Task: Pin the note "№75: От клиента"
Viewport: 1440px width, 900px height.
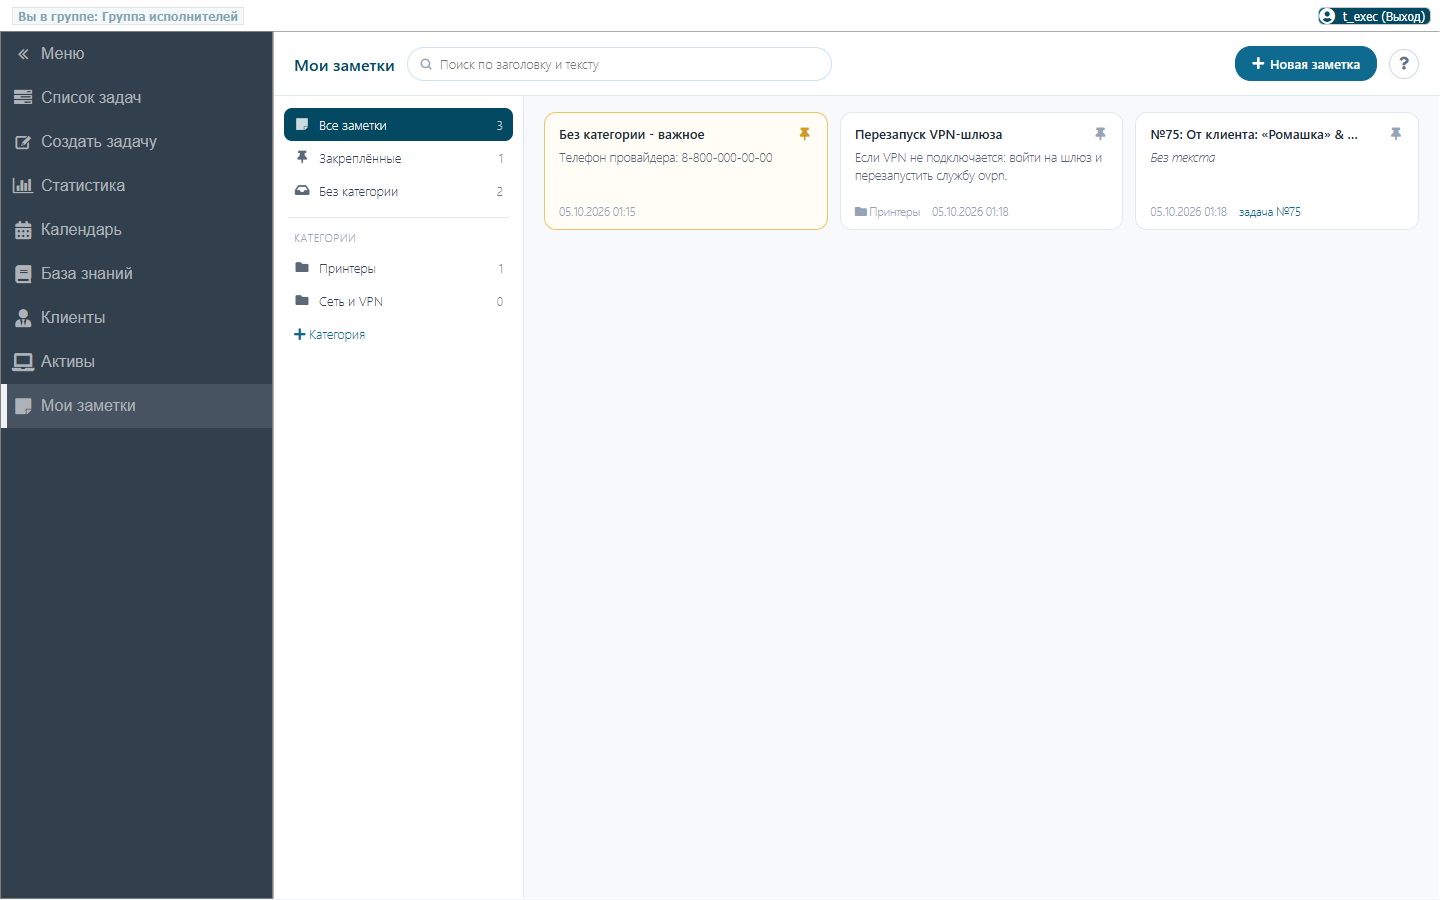Action: [x=1396, y=134]
